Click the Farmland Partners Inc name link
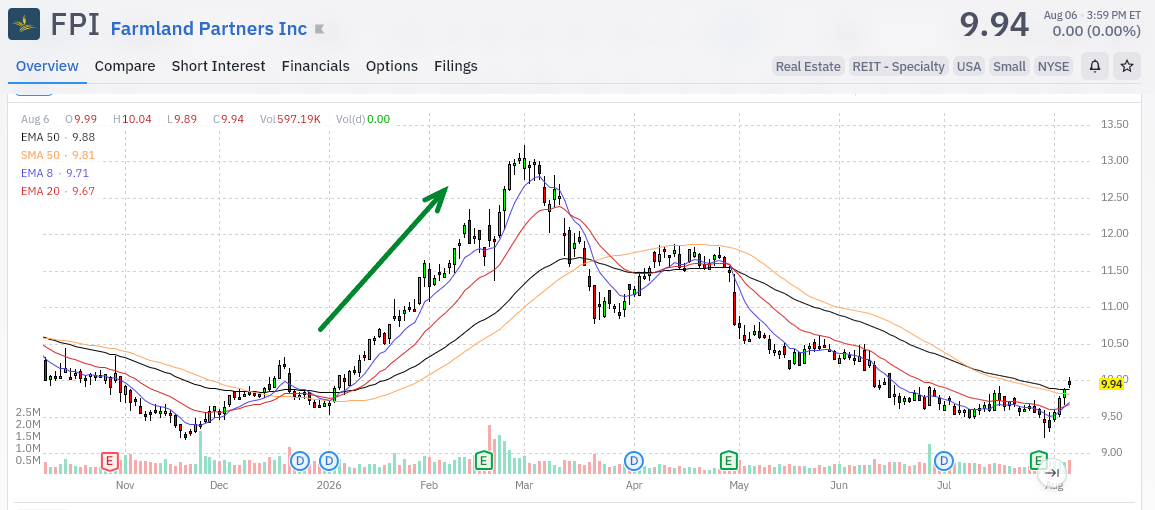 click(x=208, y=29)
